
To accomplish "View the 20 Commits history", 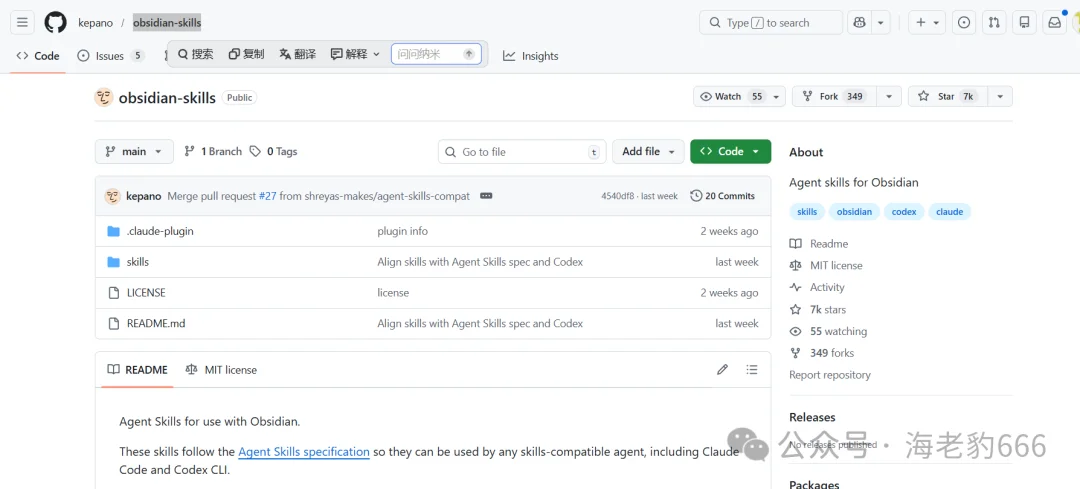I will [x=722, y=196].
